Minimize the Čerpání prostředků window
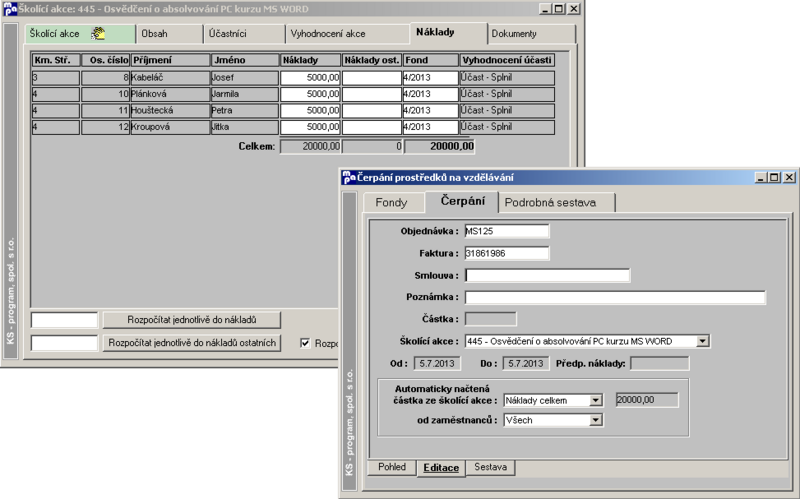The width and height of the screenshot is (800, 499). (x=762, y=177)
